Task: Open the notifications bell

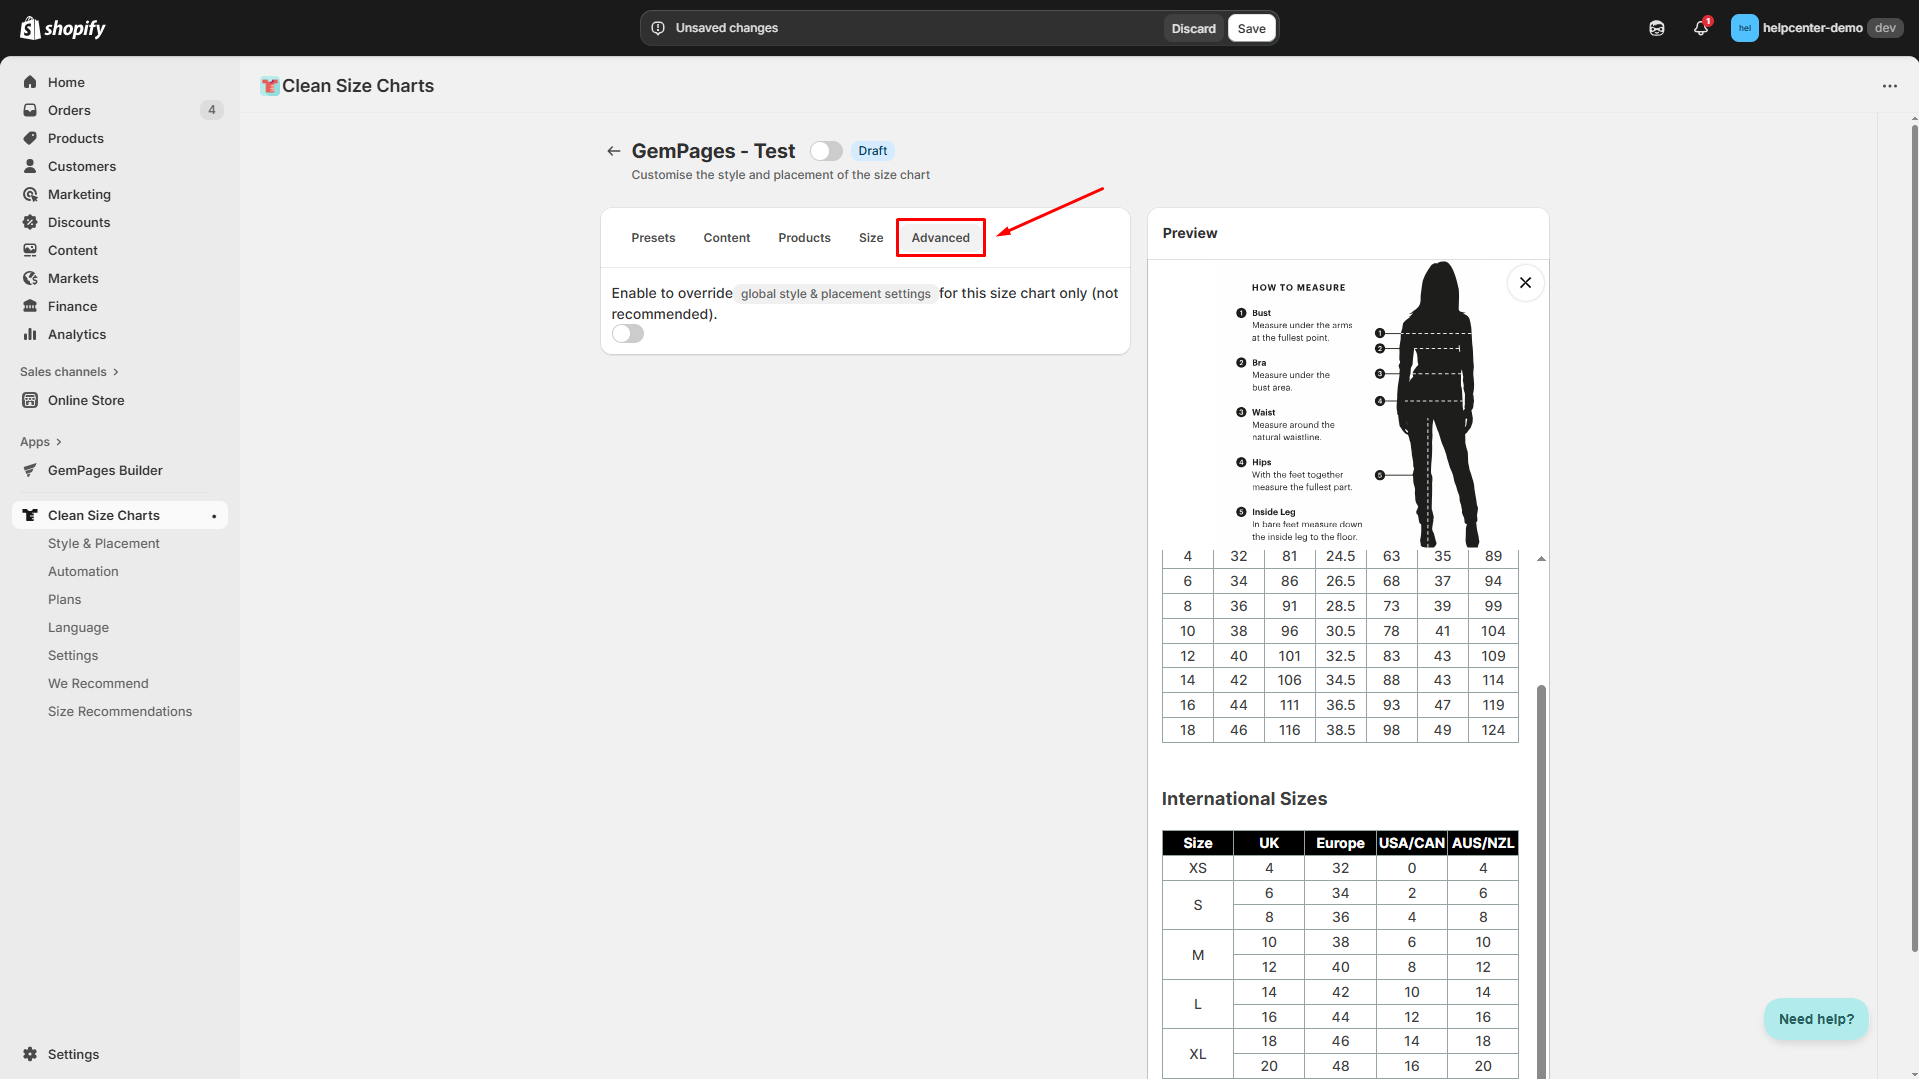Action: point(1700,28)
